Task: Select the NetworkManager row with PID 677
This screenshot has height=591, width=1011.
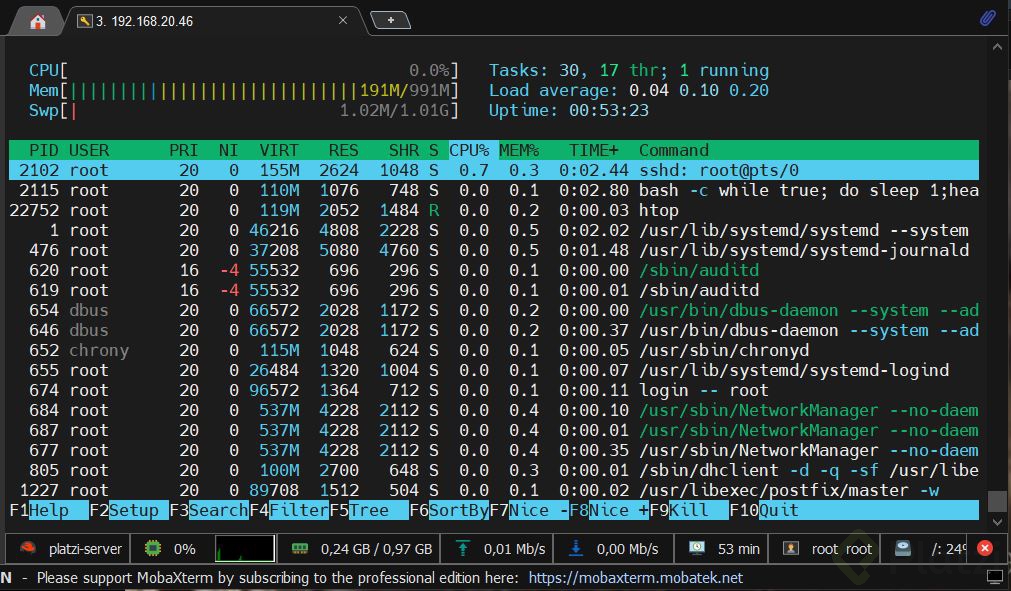Action: (x=494, y=450)
